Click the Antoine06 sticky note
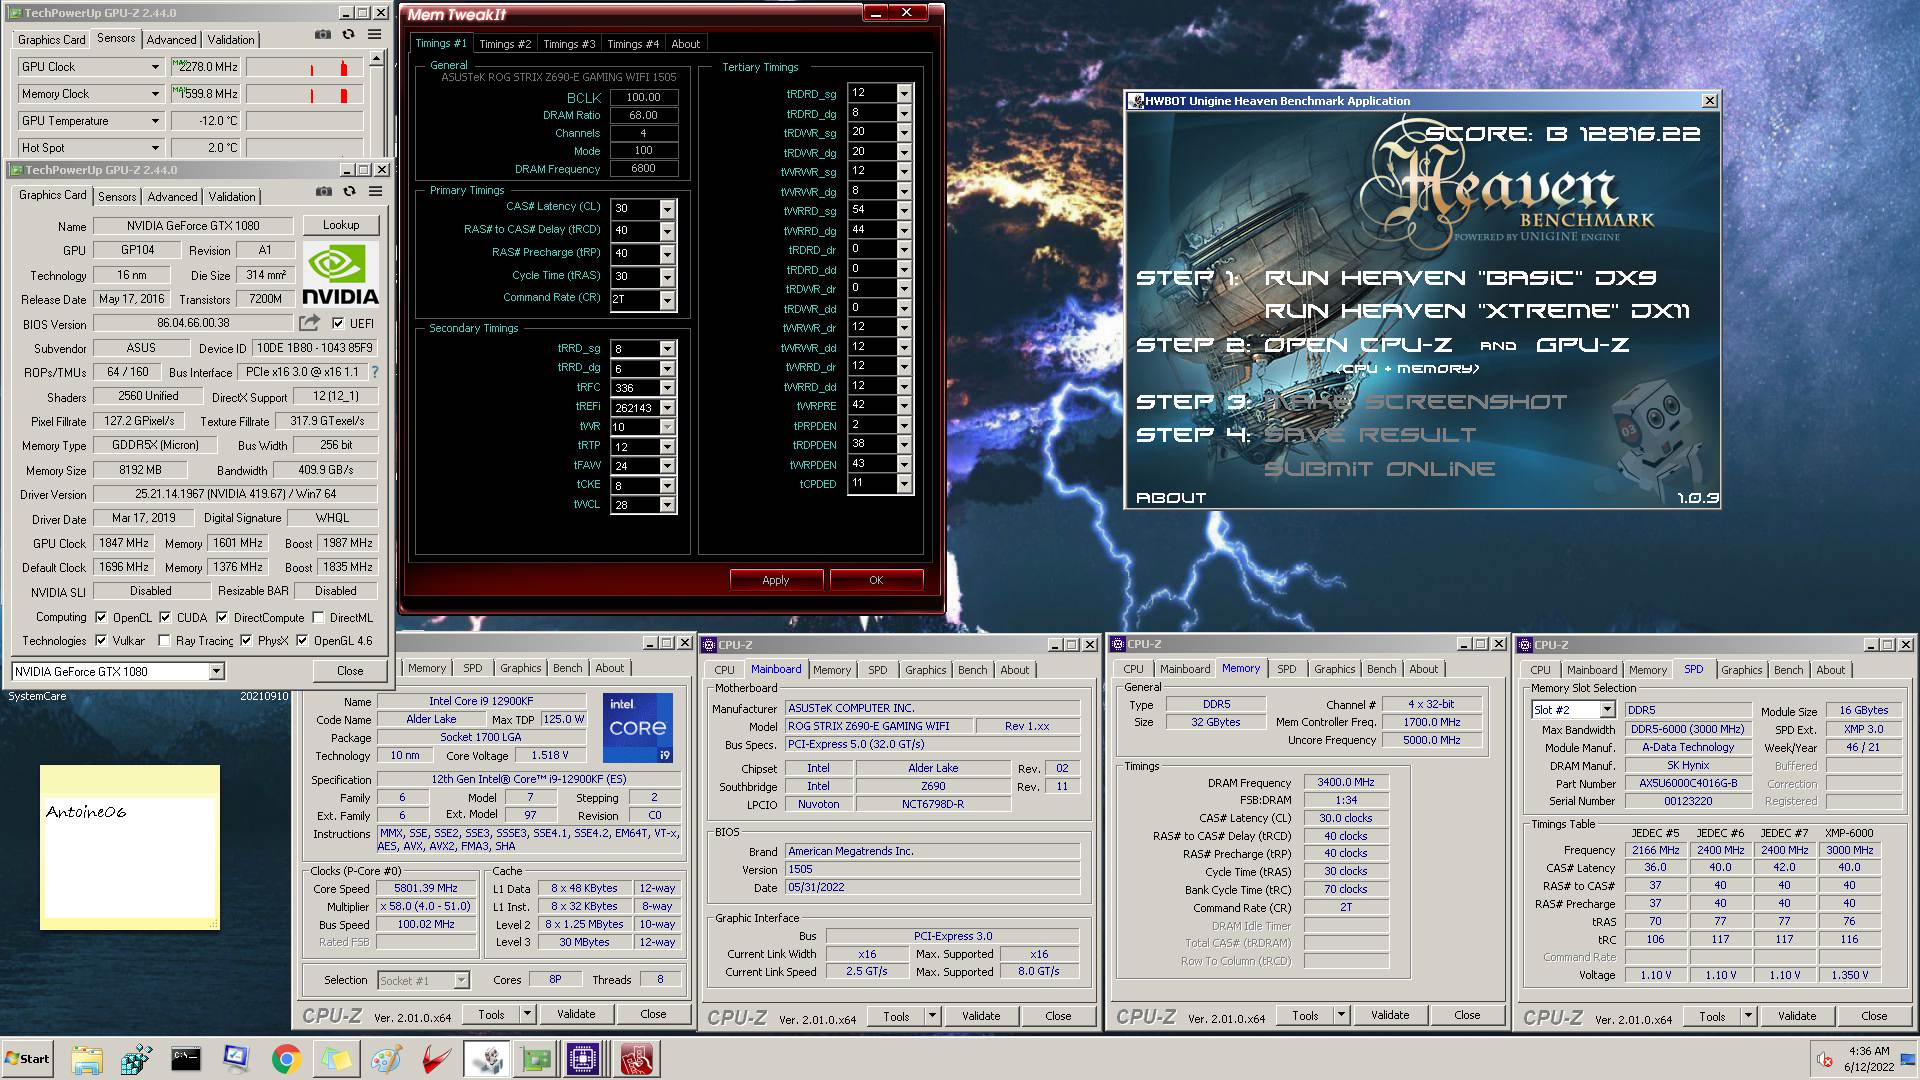Image resolution: width=1920 pixels, height=1080 pixels. pyautogui.click(x=130, y=848)
